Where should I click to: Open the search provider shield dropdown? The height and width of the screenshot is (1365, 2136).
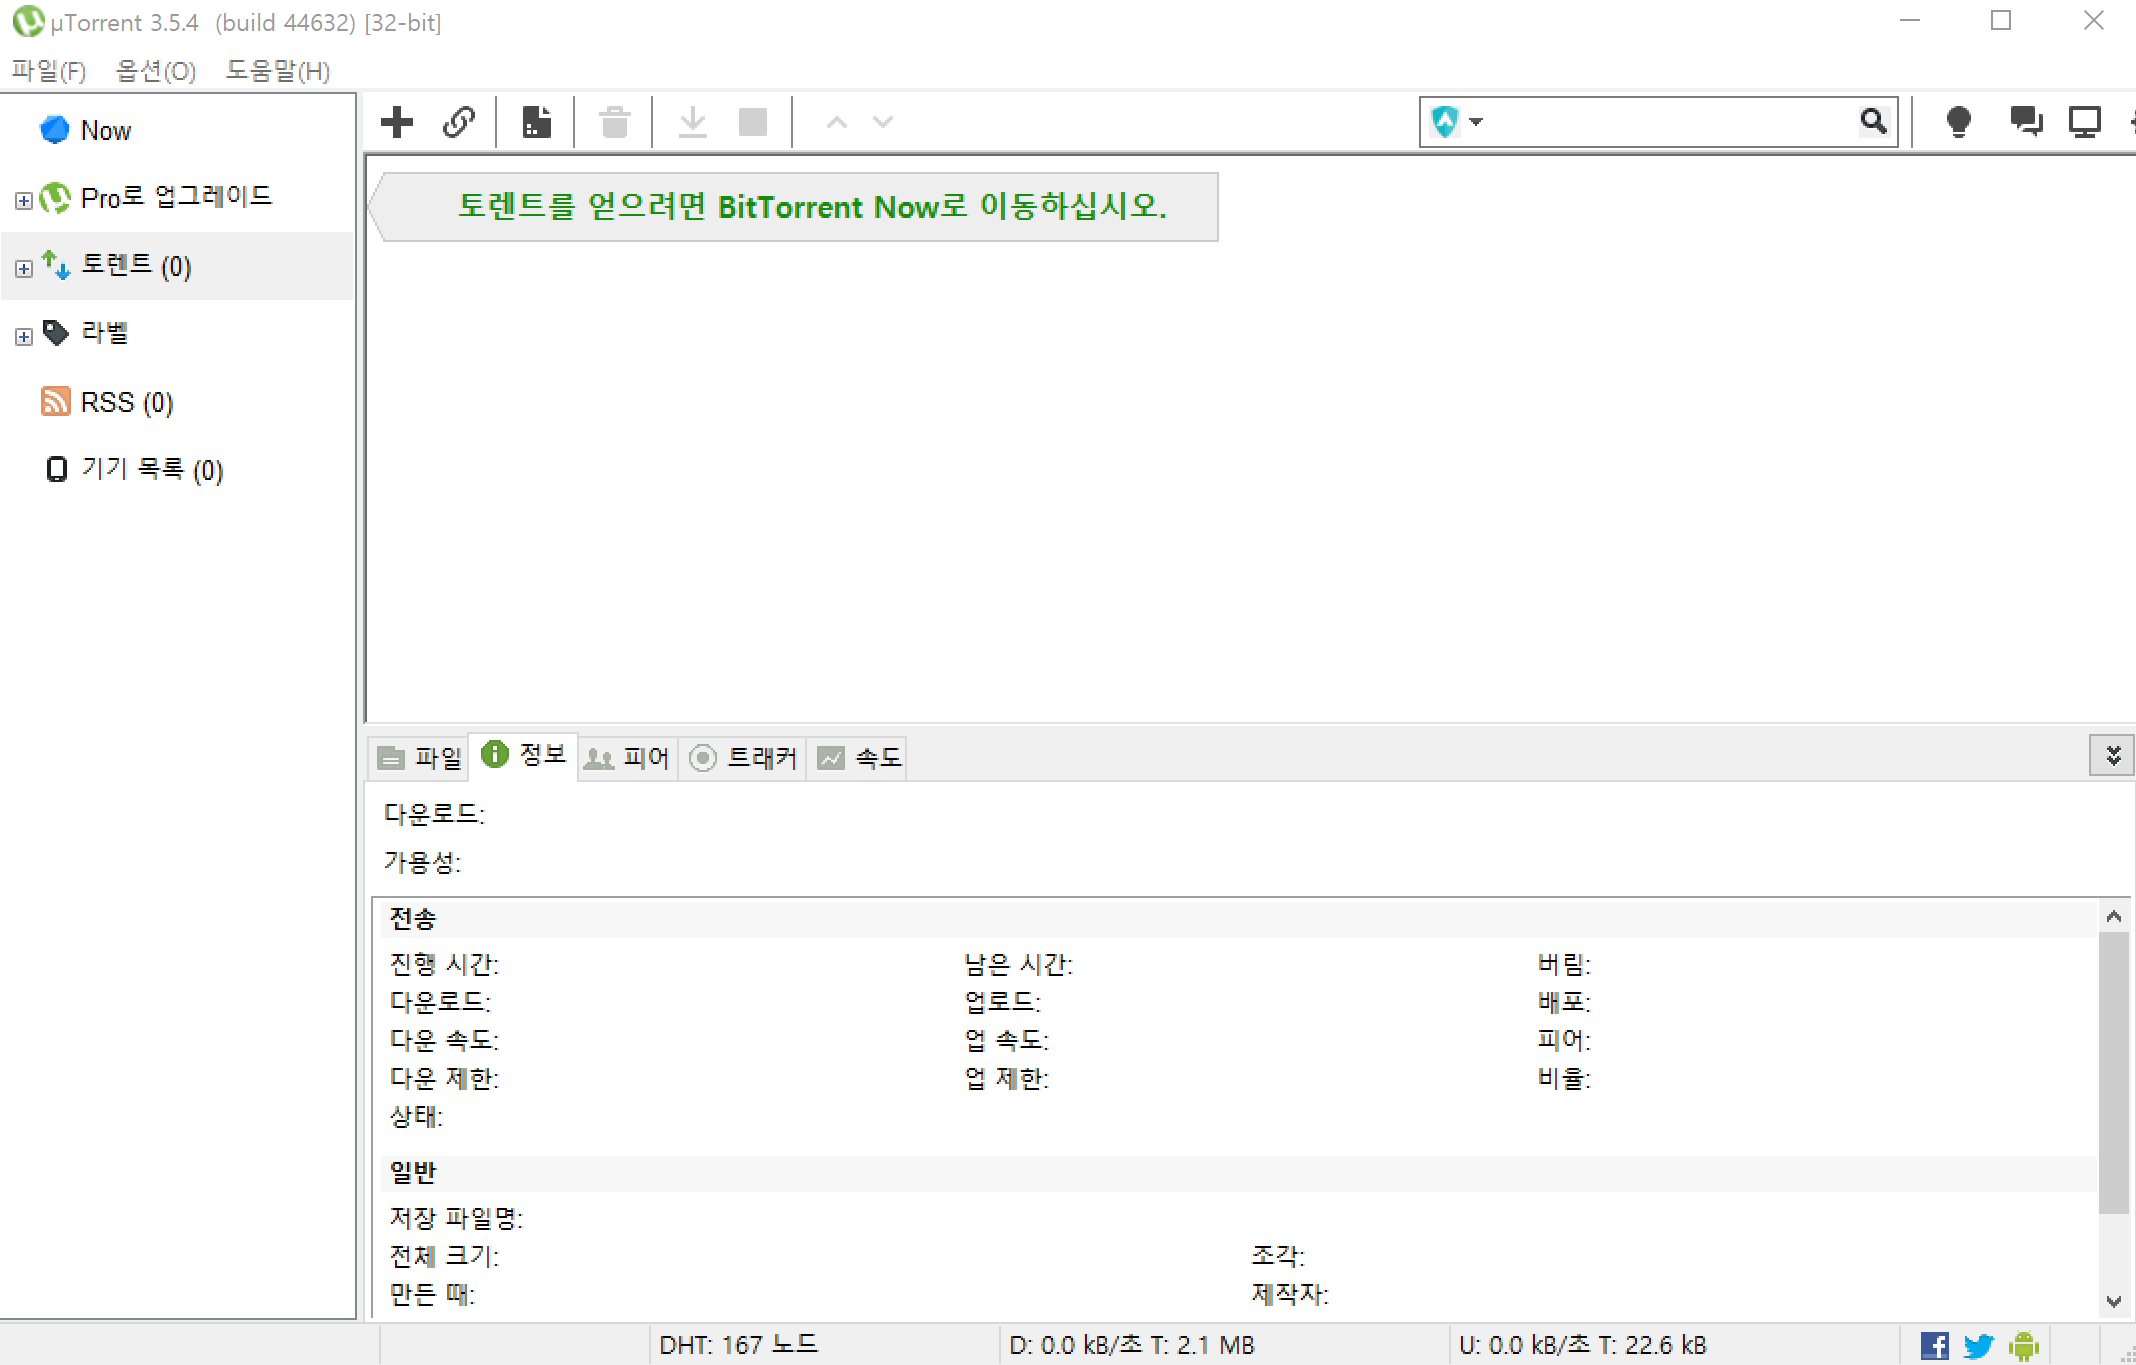1457,122
